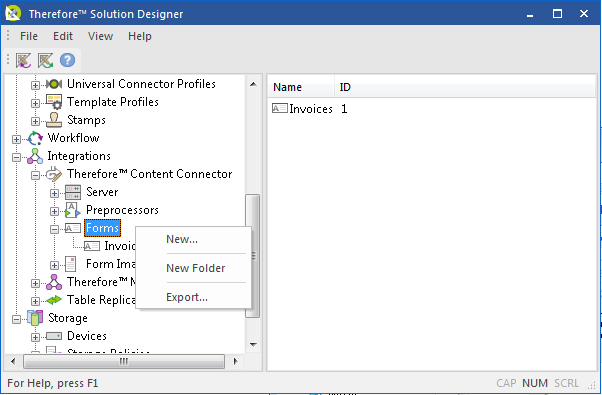602x395 pixels.
Task: Click tree vertical scrollbar up arrow
Action: coord(253,84)
